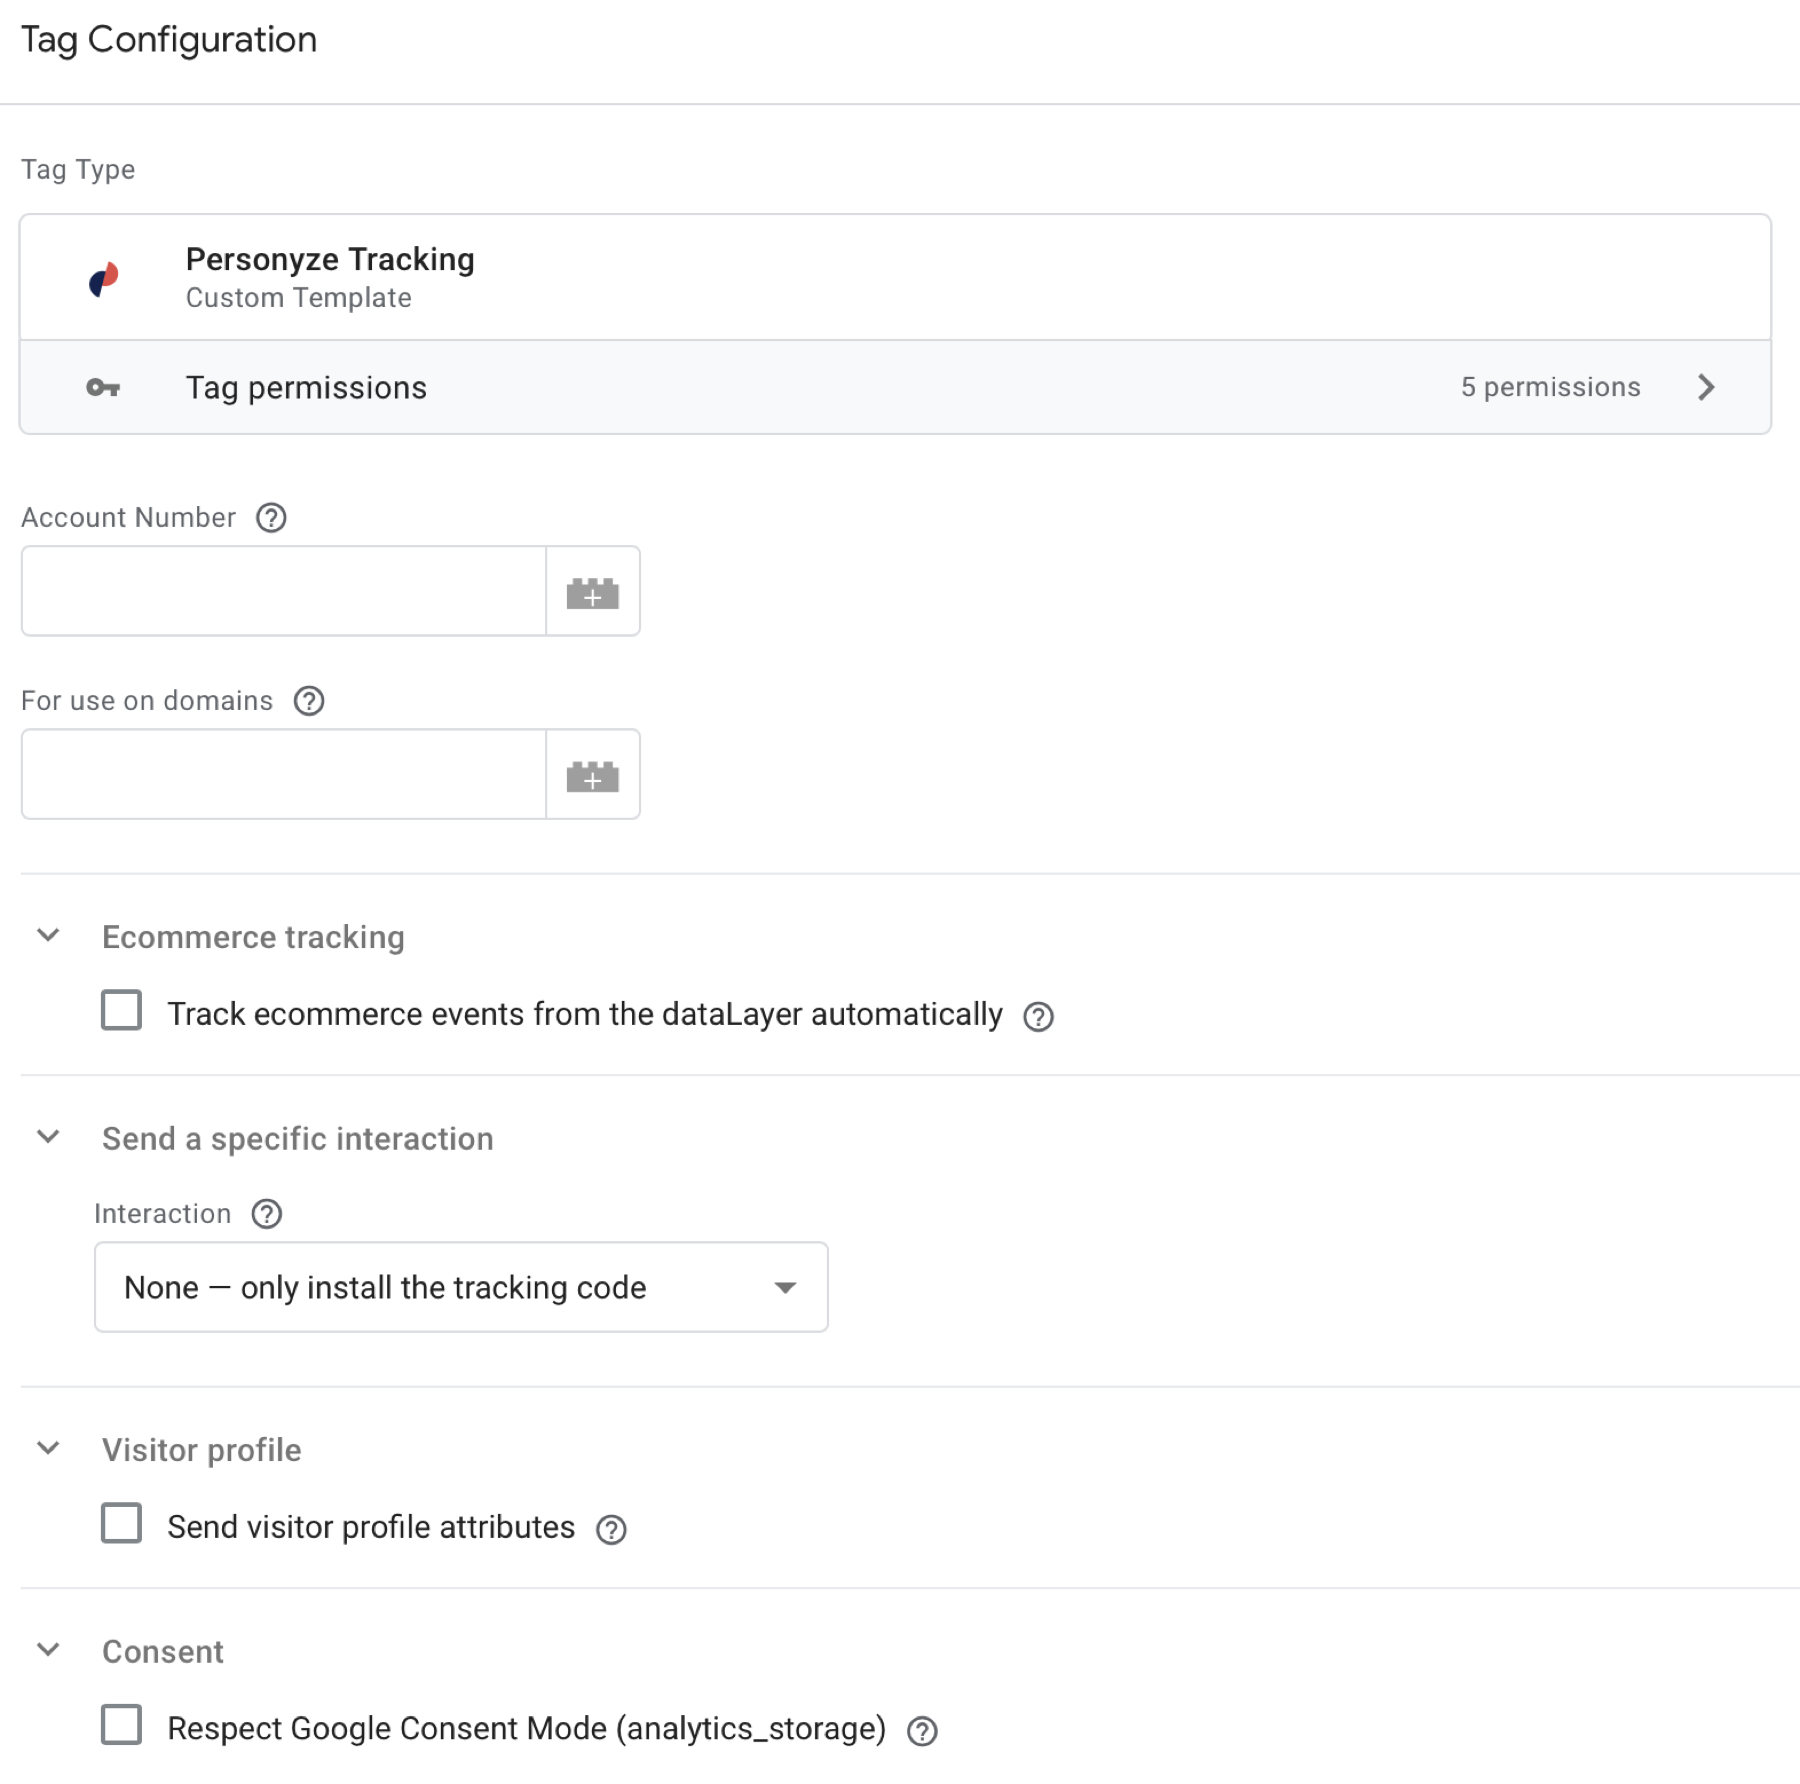This screenshot has width=1800, height=1784.
Task: Tick Respect Google Consent Mode checkbox
Action: [x=121, y=1725]
